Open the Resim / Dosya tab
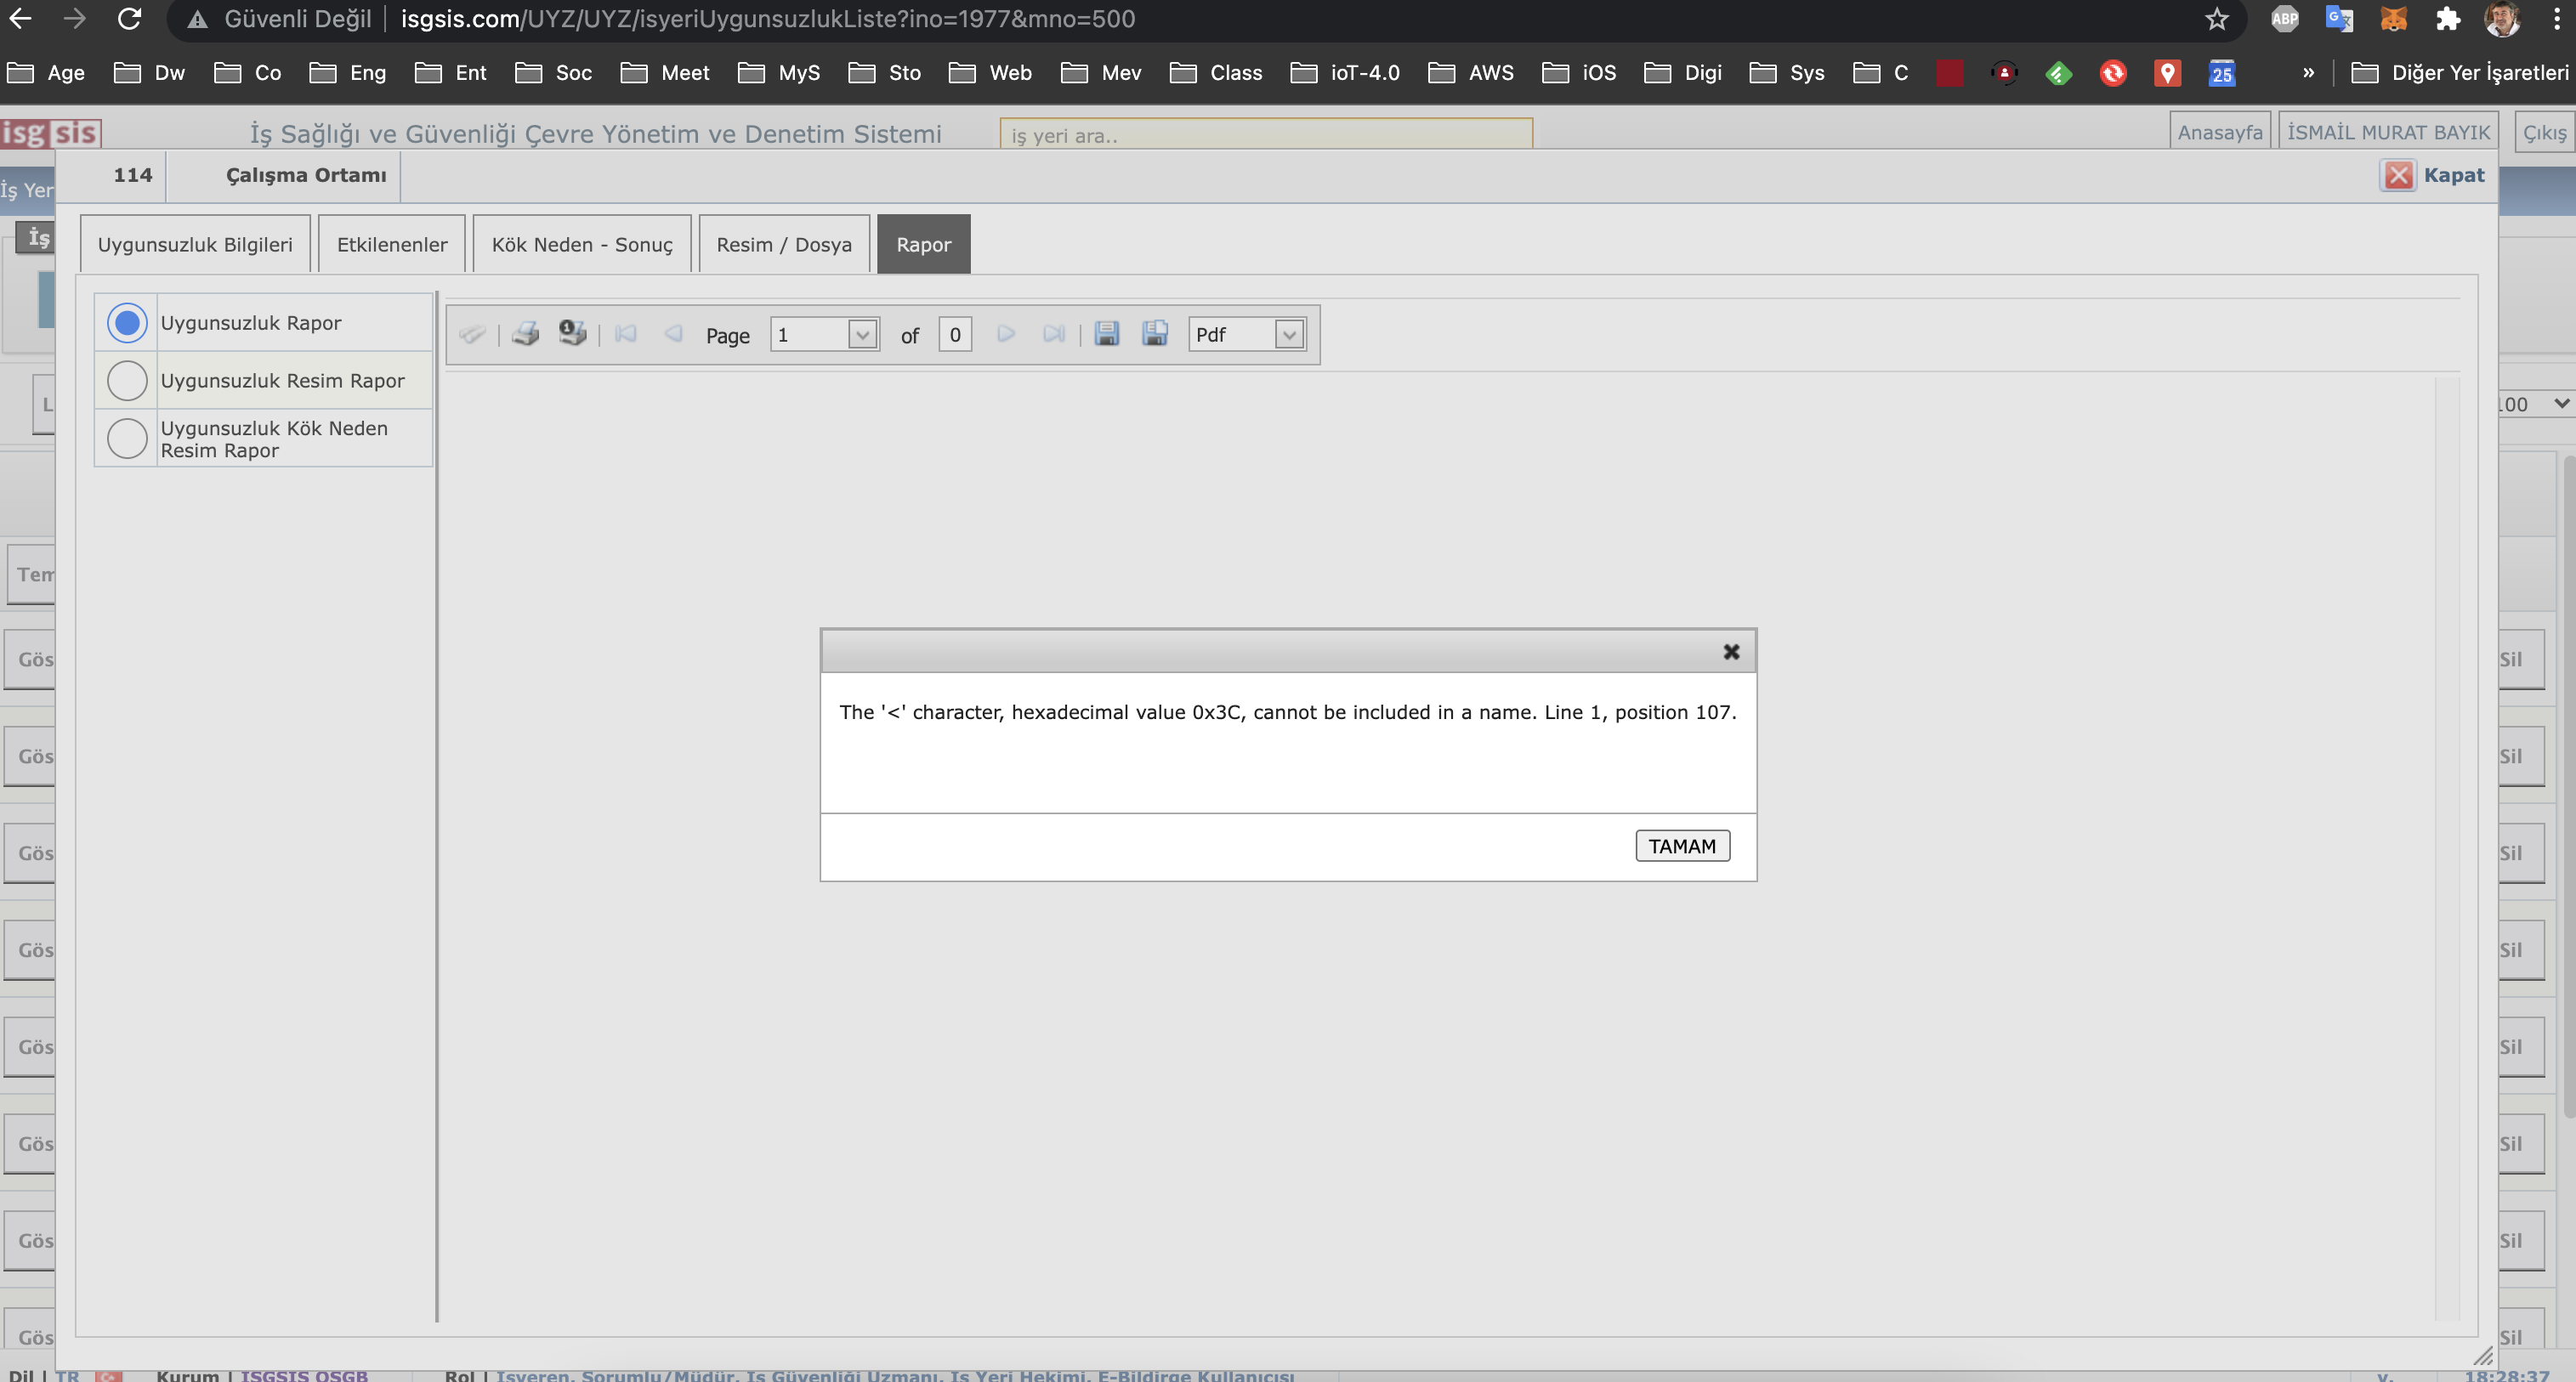The width and height of the screenshot is (2576, 1382). tap(784, 245)
